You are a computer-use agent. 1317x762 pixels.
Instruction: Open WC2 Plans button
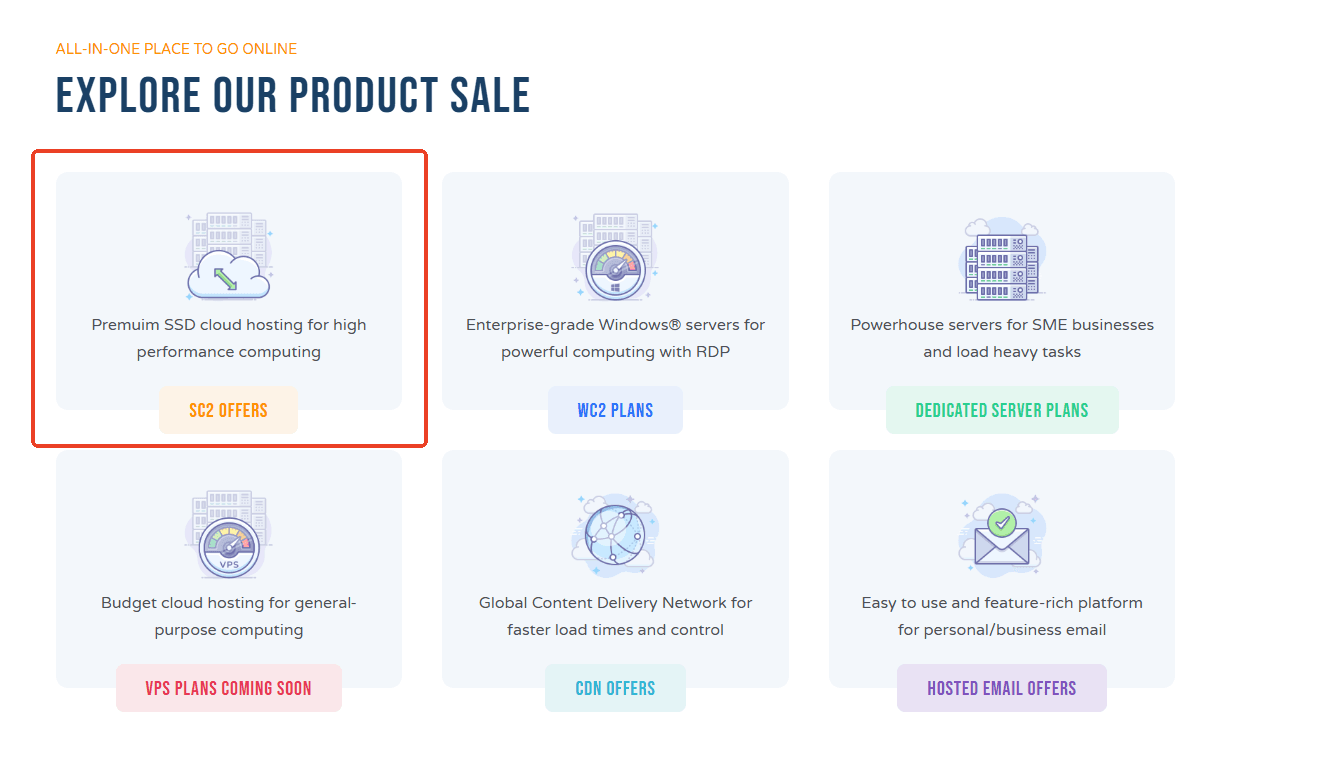[615, 410]
